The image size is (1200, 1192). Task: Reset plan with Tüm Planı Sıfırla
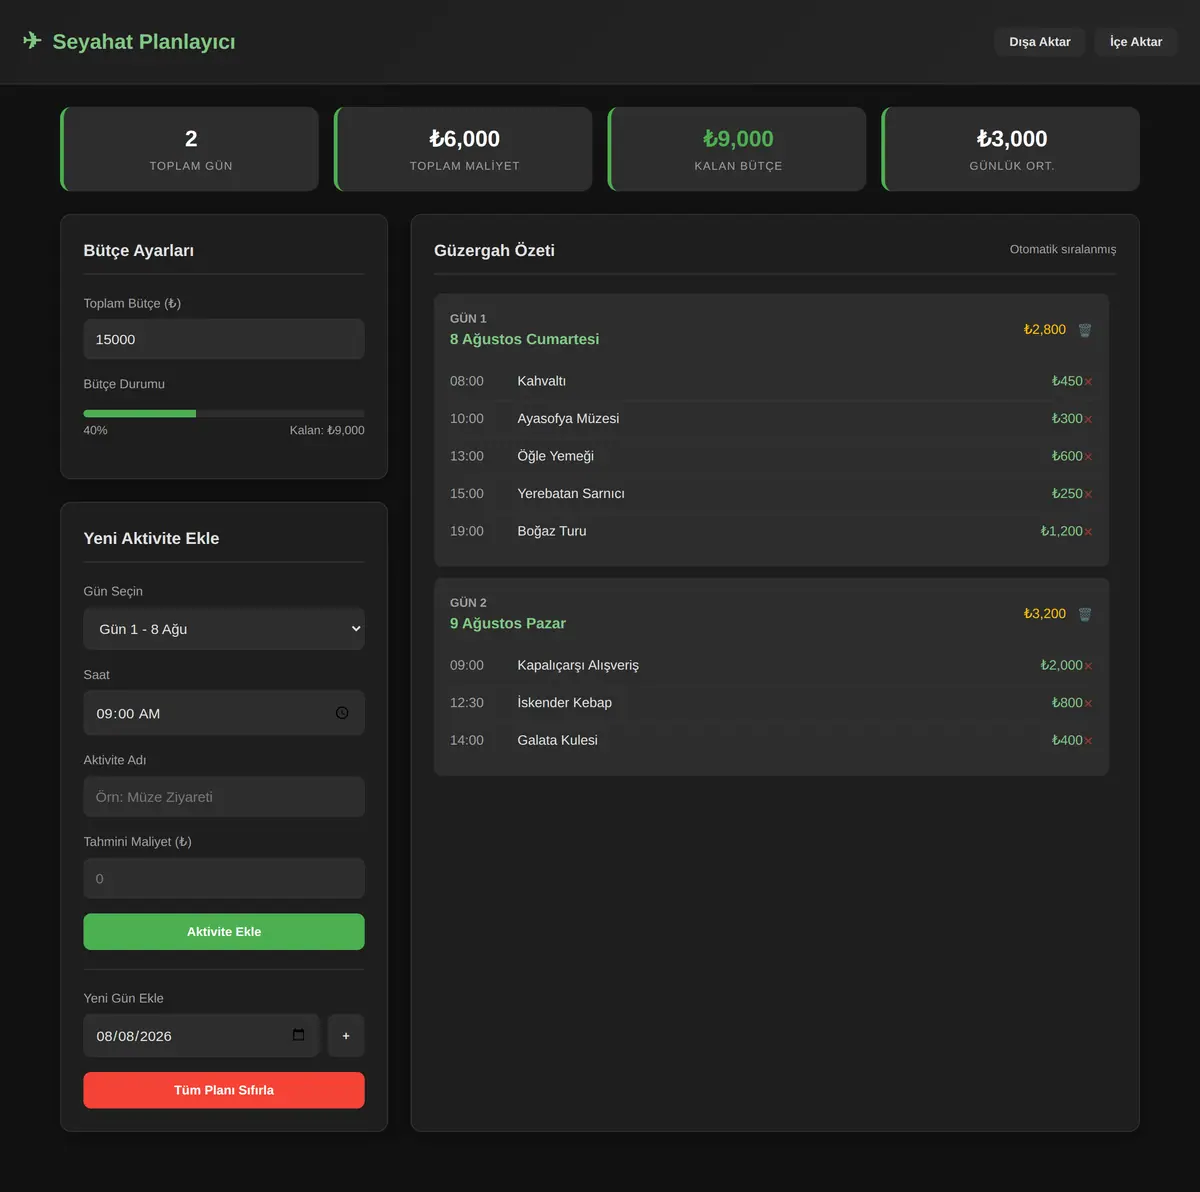[224, 1090]
